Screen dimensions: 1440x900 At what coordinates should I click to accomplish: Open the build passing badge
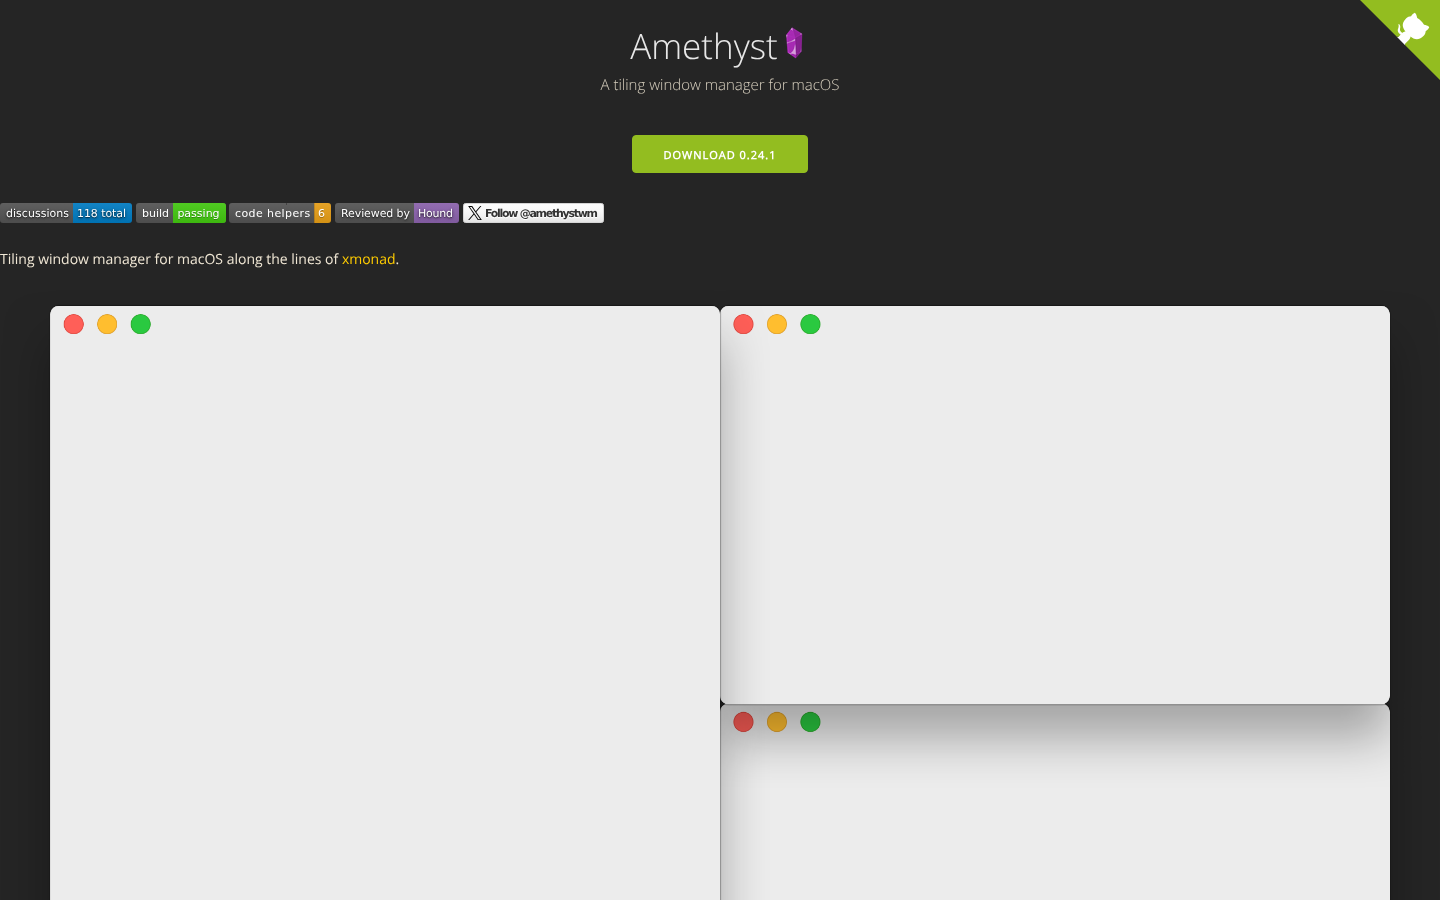click(181, 213)
